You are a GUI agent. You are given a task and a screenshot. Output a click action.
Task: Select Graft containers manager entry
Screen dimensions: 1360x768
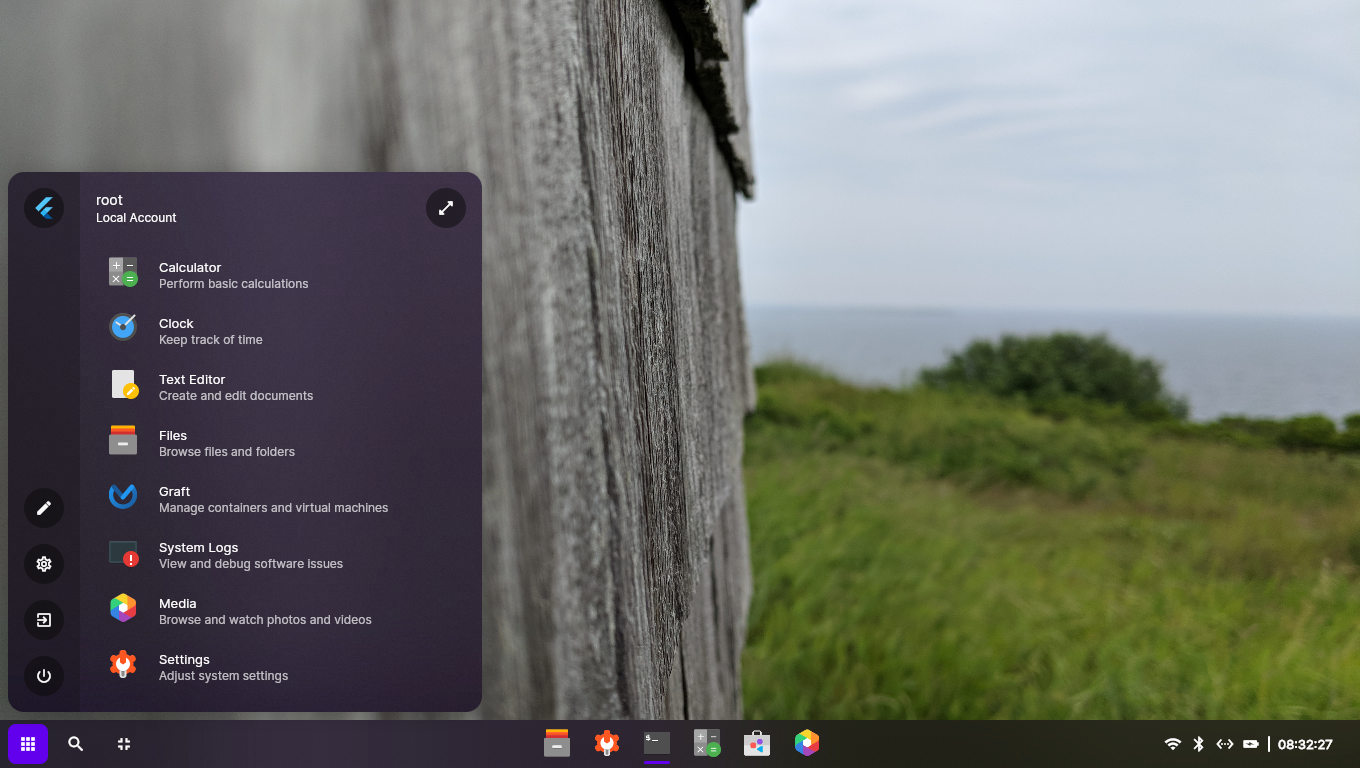click(175, 499)
